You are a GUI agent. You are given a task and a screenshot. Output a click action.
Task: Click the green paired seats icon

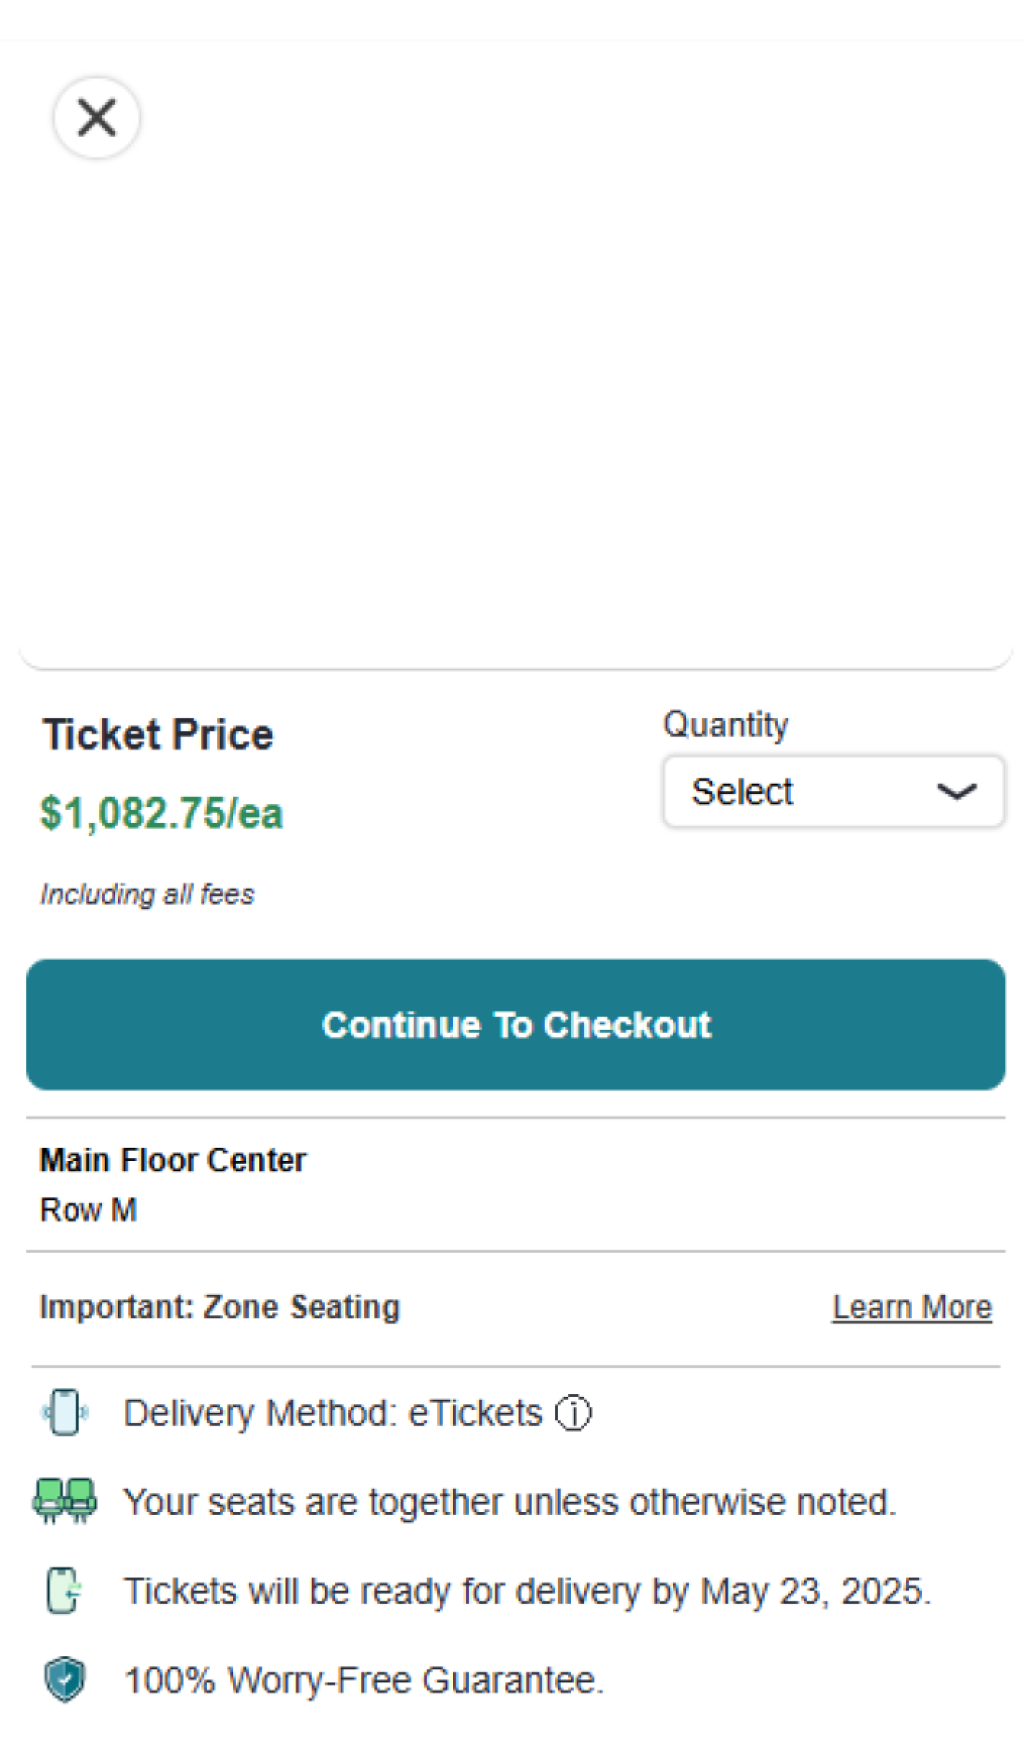65,1501
